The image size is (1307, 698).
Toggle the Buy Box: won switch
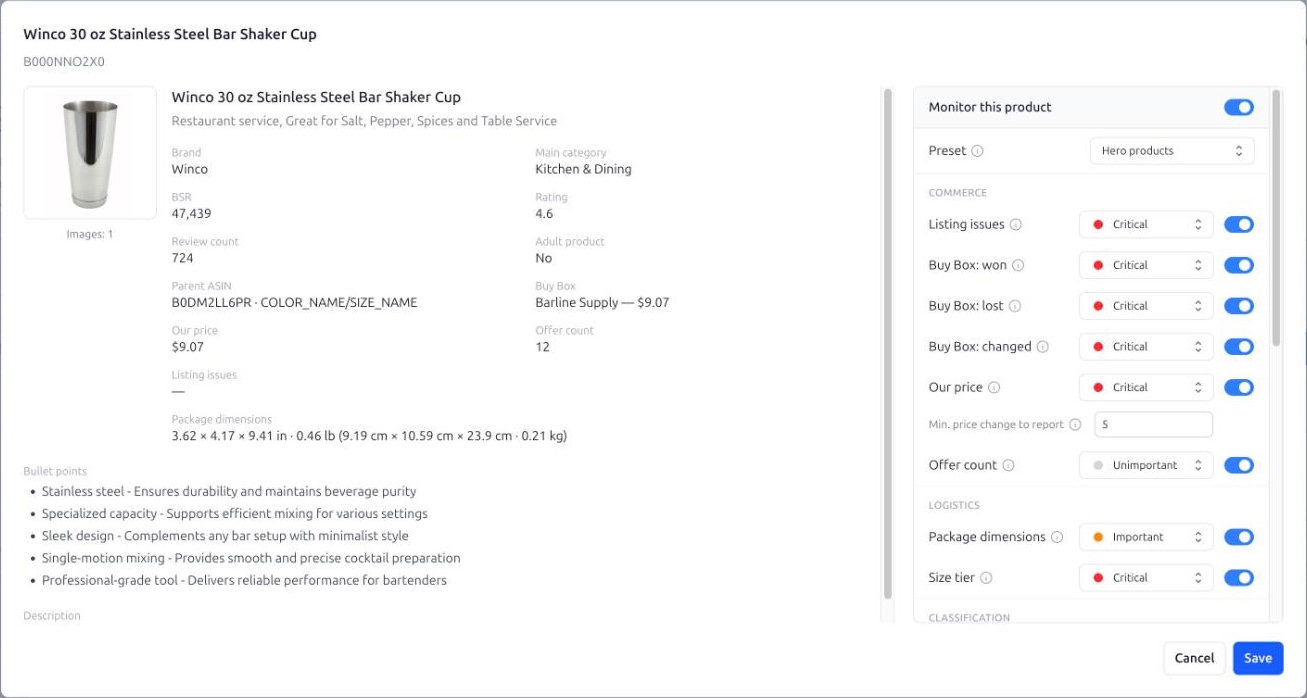coord(1239,266)
